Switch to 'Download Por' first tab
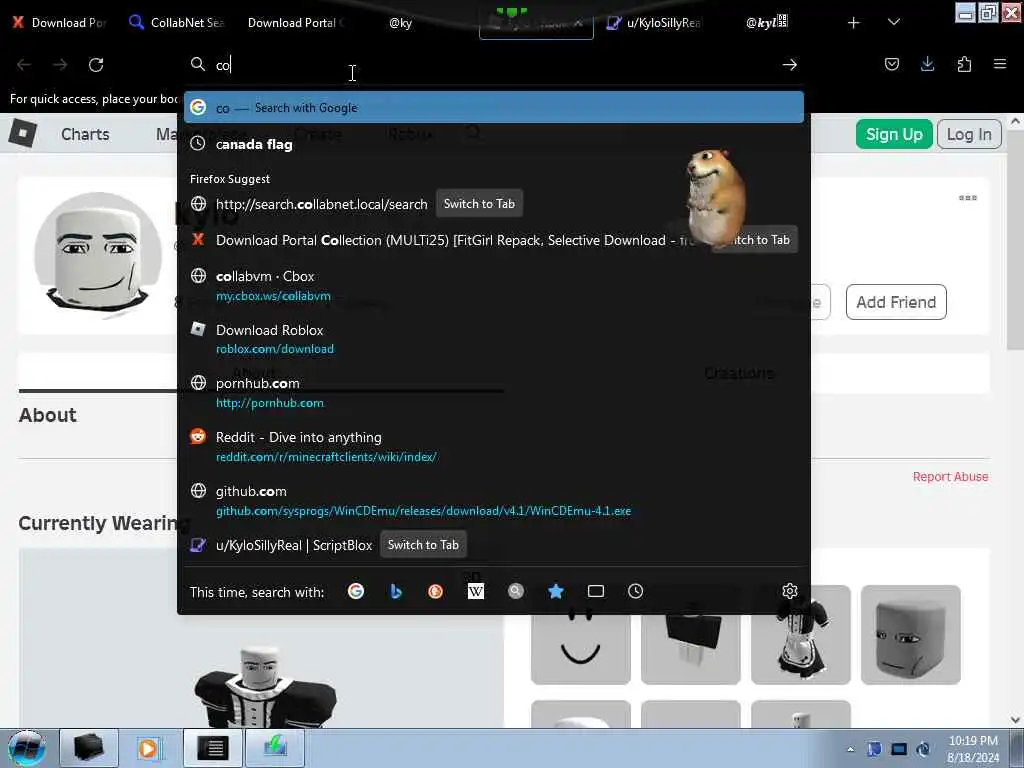 [x=59, y=23]
